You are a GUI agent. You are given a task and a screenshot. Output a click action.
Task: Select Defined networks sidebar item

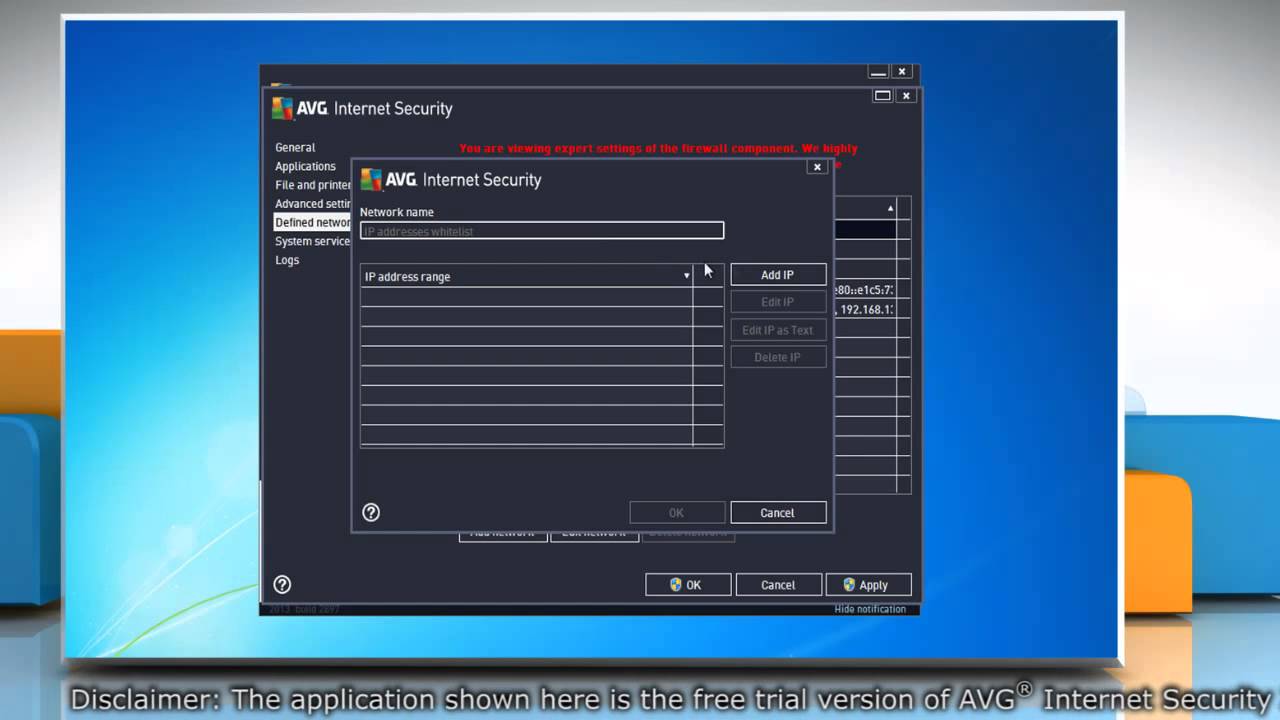pyautogui.click(x=313, y=222)
